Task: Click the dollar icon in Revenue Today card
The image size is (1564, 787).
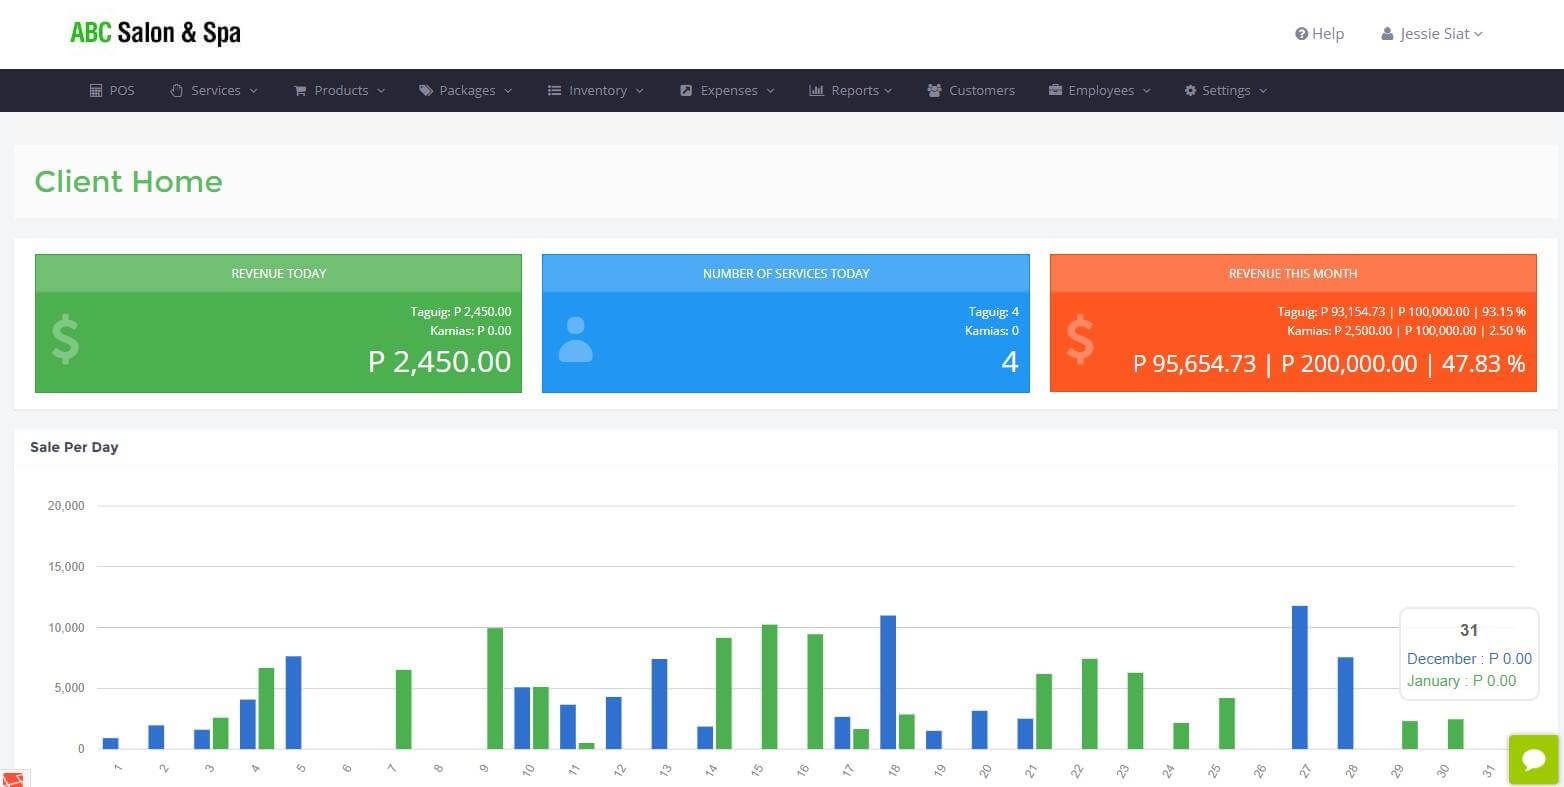Action: [66, 340]
